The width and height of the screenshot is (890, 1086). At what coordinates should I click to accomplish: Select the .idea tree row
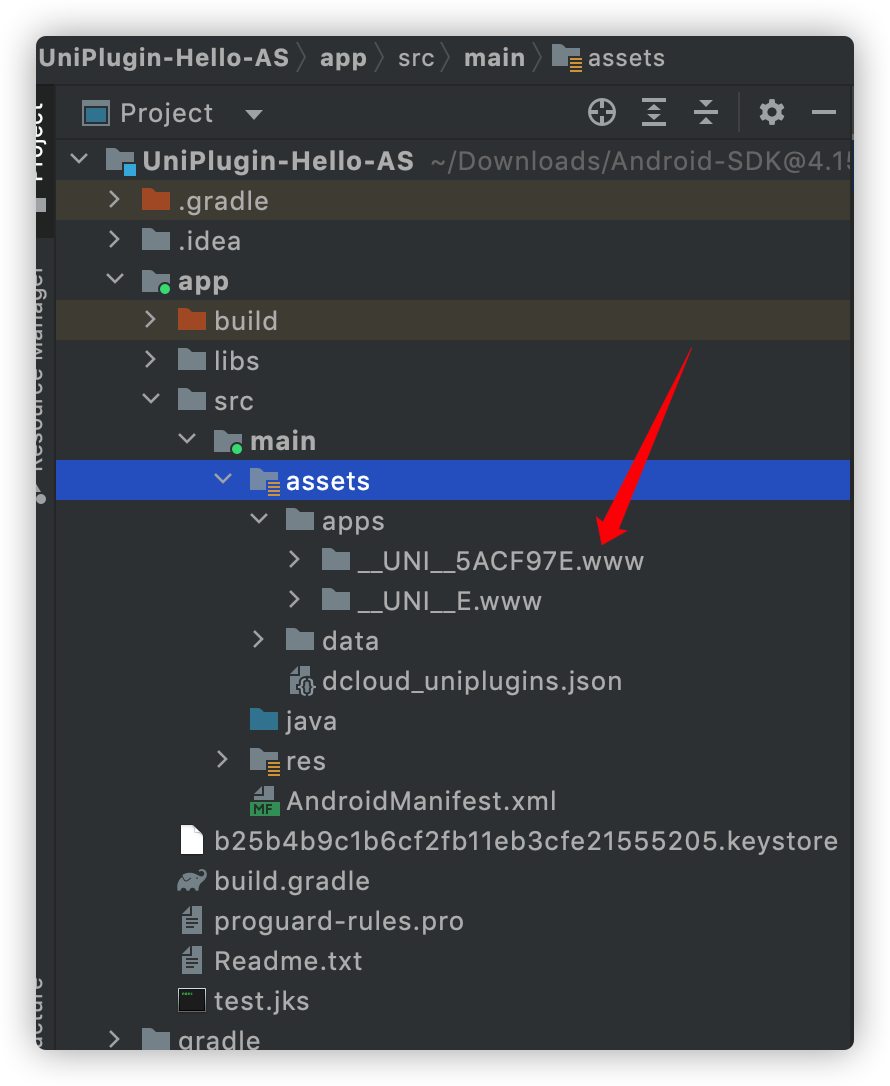click(453, 240)
